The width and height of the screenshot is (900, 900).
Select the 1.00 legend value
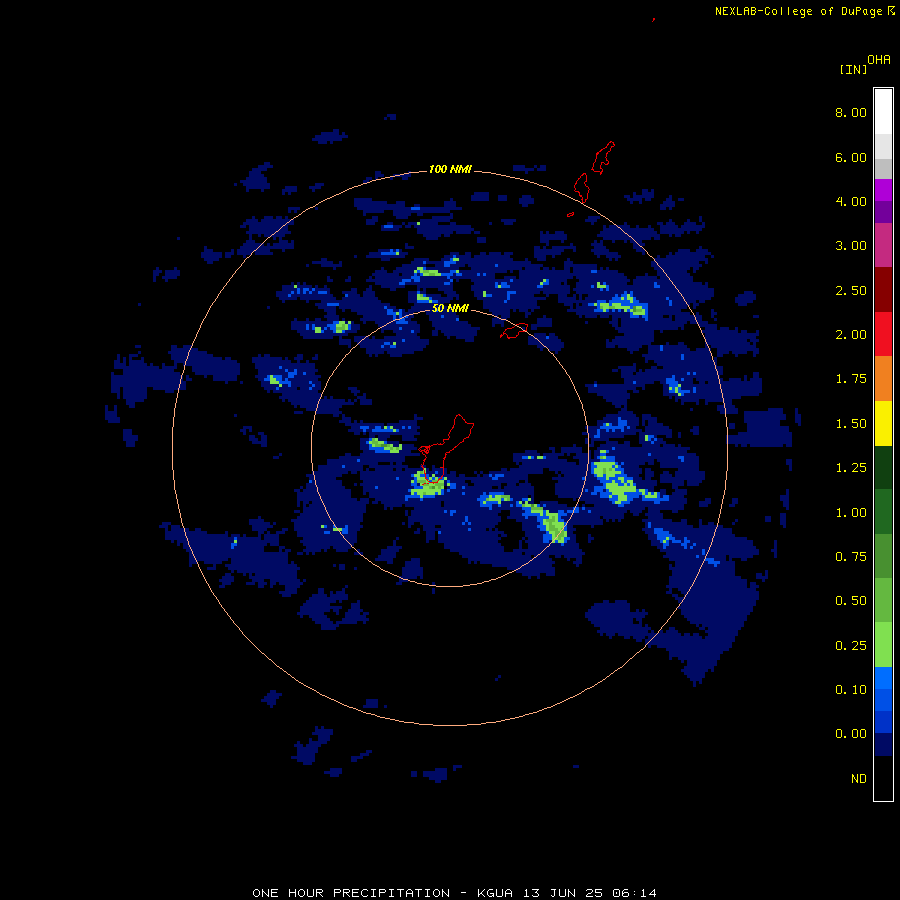[x=851, y=513]
